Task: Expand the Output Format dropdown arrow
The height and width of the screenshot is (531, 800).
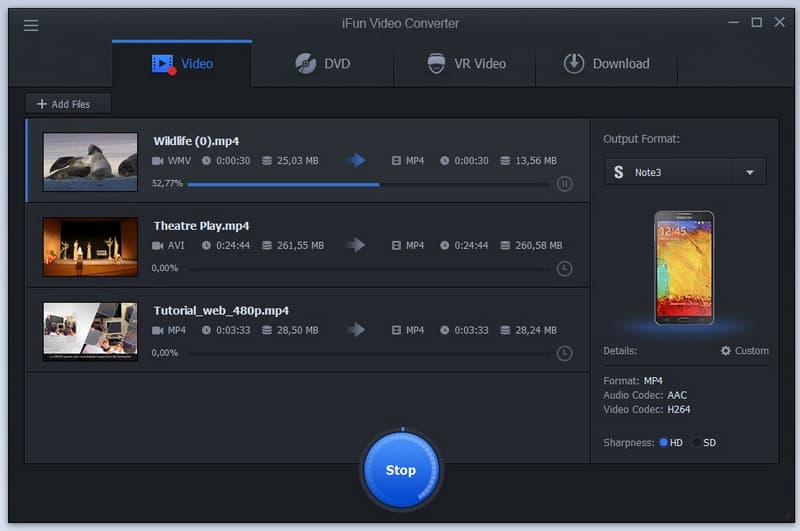Action: tap(750, 172)
